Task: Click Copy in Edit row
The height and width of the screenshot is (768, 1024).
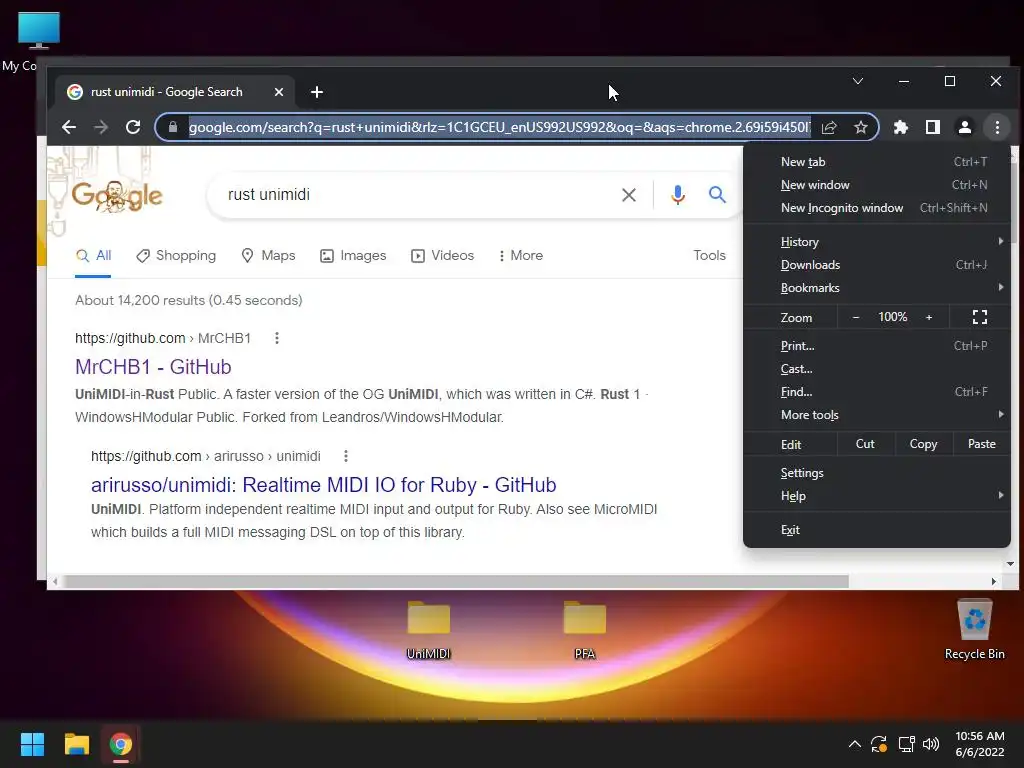Action: pyautogui.click(x=923, y=444)
